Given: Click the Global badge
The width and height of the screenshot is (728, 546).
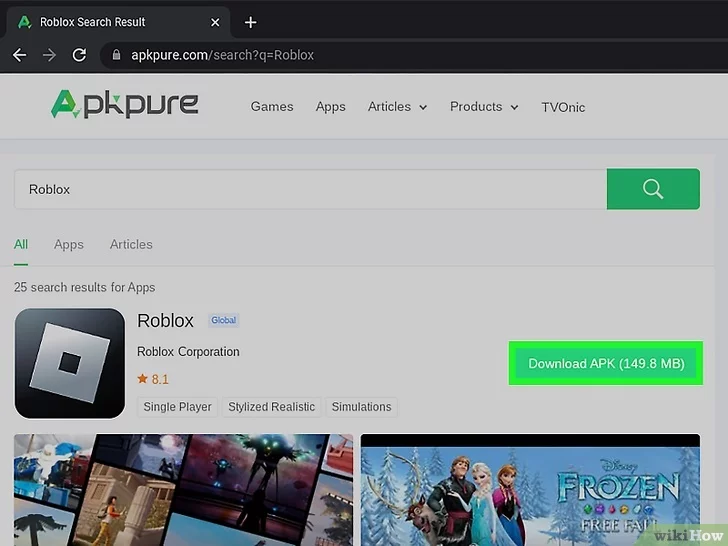Looking at the screenshot, I should point(223,320).
